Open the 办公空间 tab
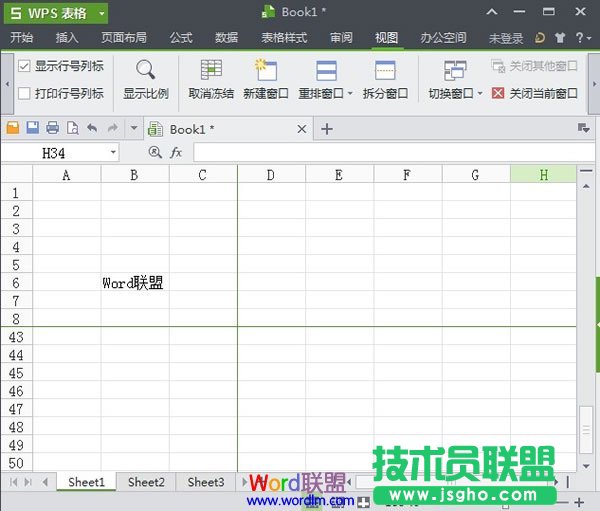Screen dimensions: 600x511 (x=443, y=38)
